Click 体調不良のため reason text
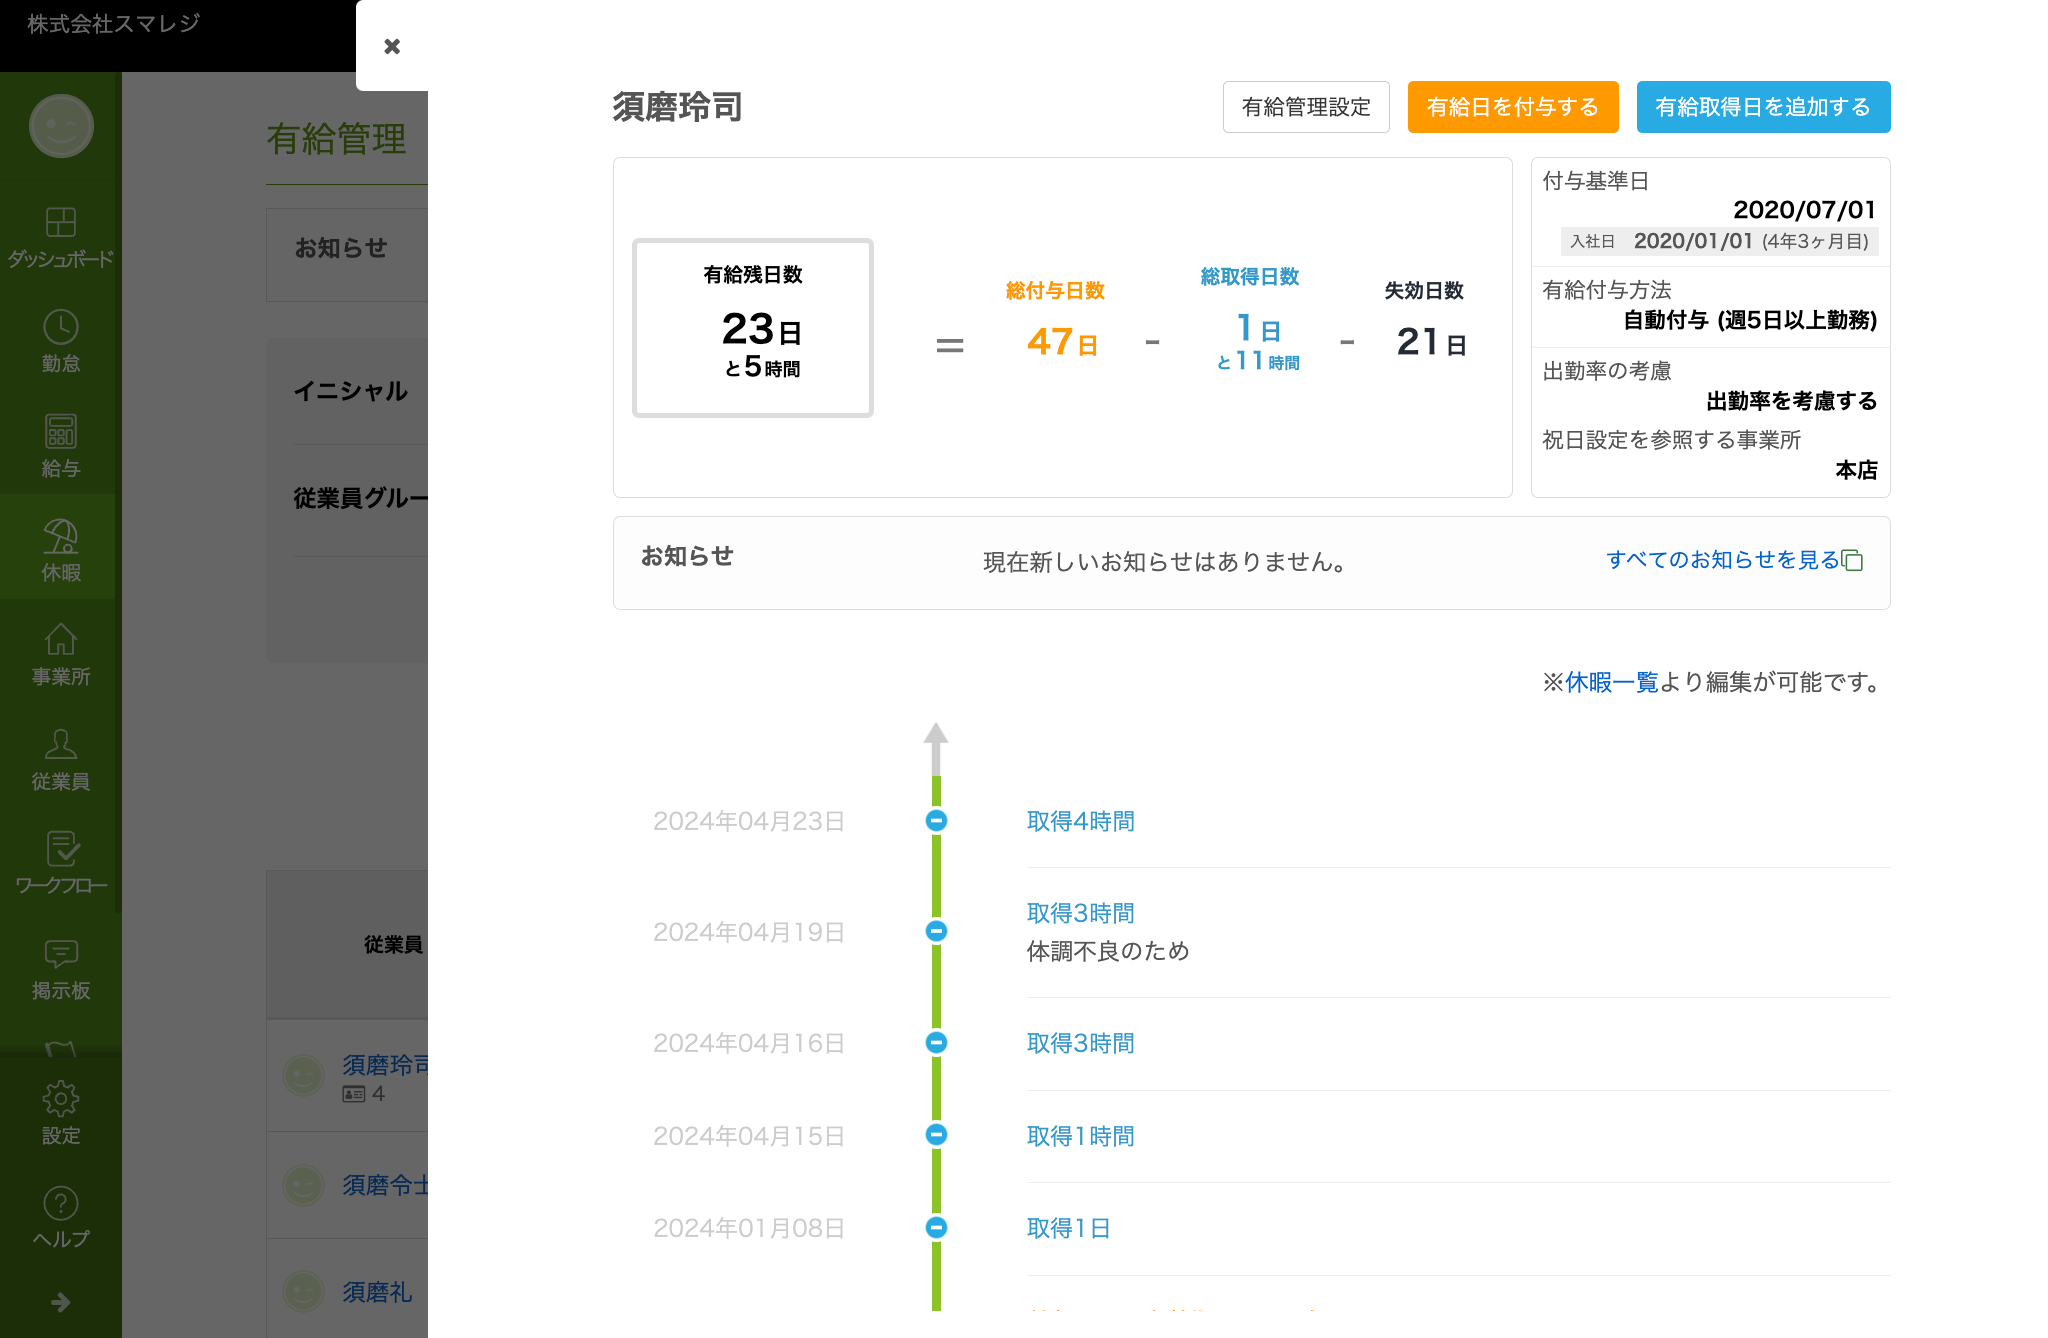The height and width of the screenshot is (1338, 2048). click(1108, 951)
